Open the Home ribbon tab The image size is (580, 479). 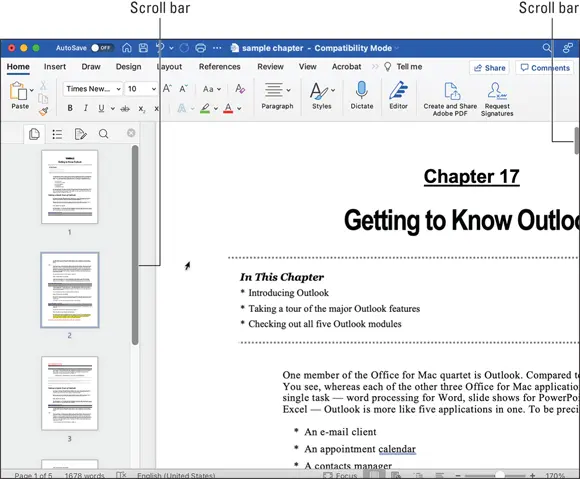[x=18, y=67]
